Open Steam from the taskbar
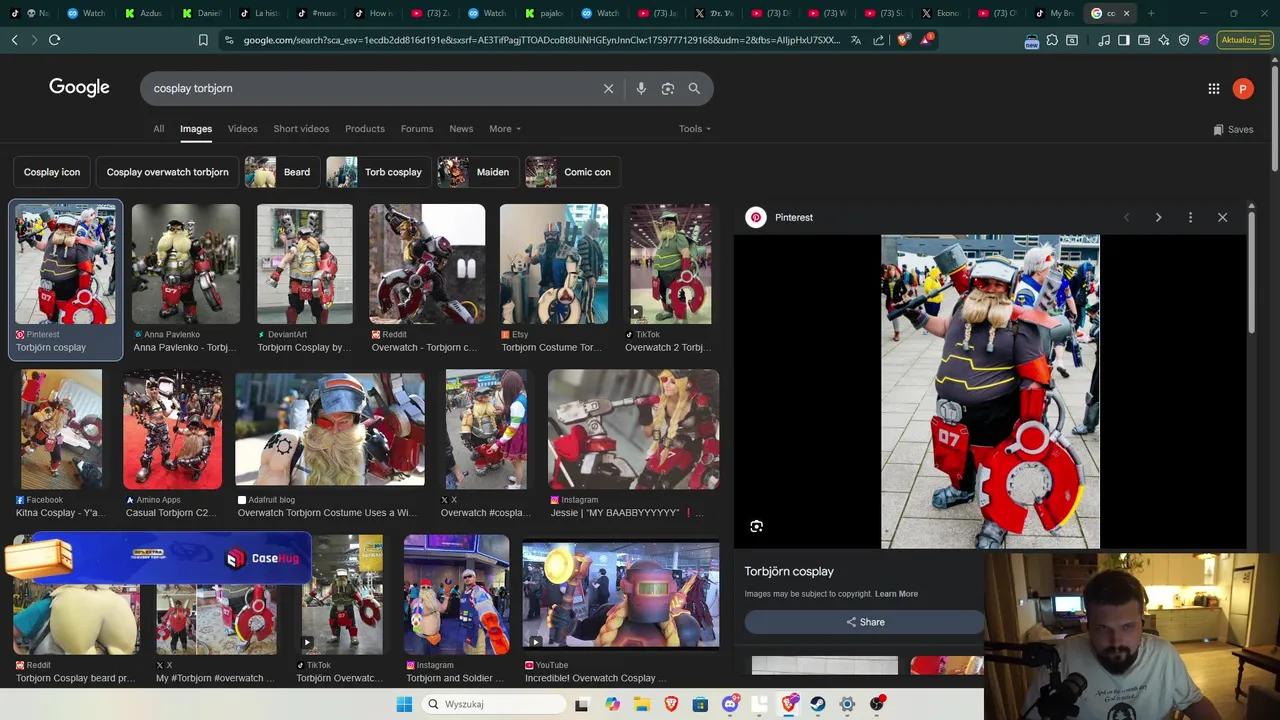The width and height of the screenshot is (1280, 720). [818, 704]
